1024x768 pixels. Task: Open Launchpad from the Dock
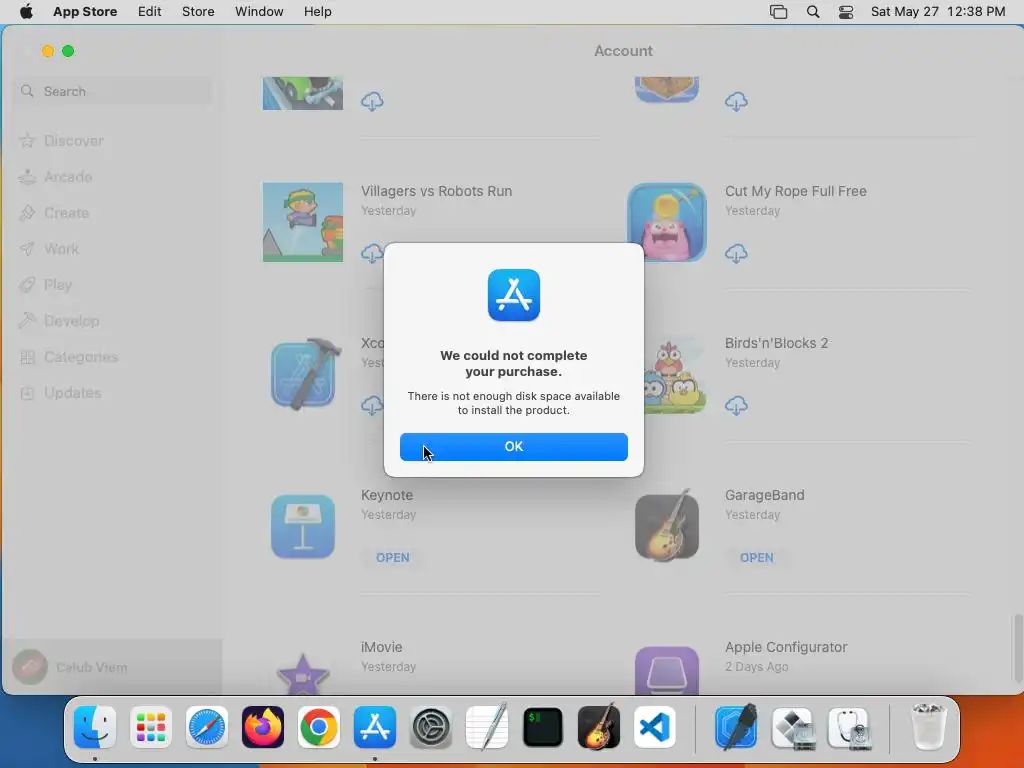[x=151, y=727]
